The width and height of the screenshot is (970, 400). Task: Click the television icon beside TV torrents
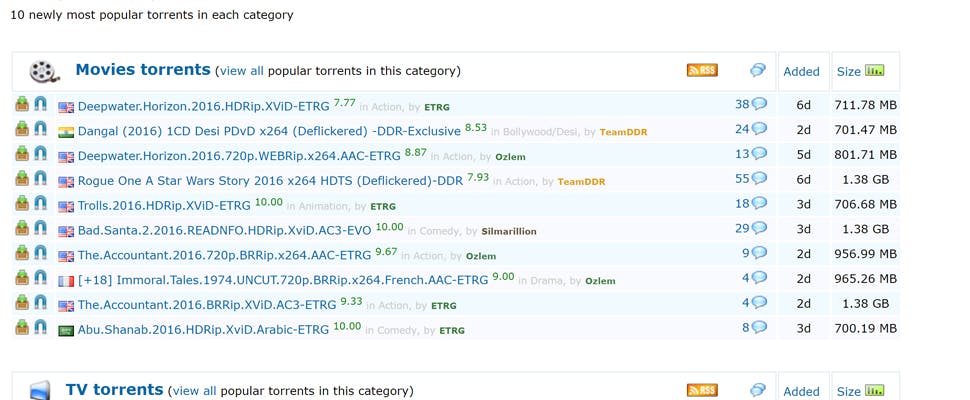40,390
